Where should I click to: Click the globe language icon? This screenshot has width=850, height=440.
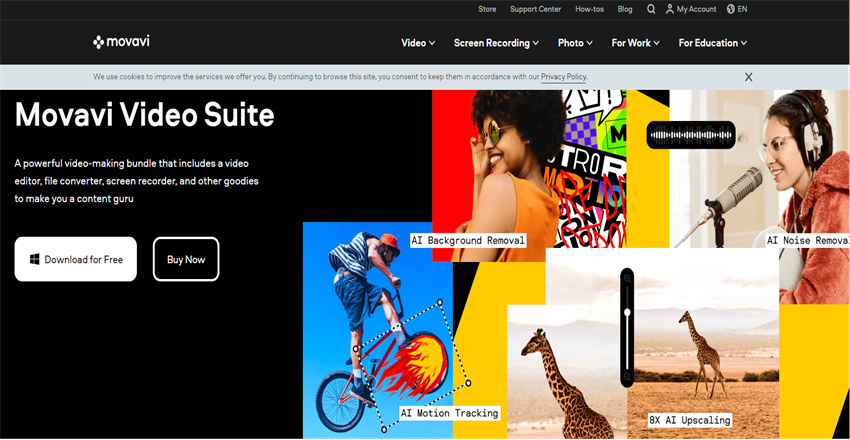[x=731, y=9]
